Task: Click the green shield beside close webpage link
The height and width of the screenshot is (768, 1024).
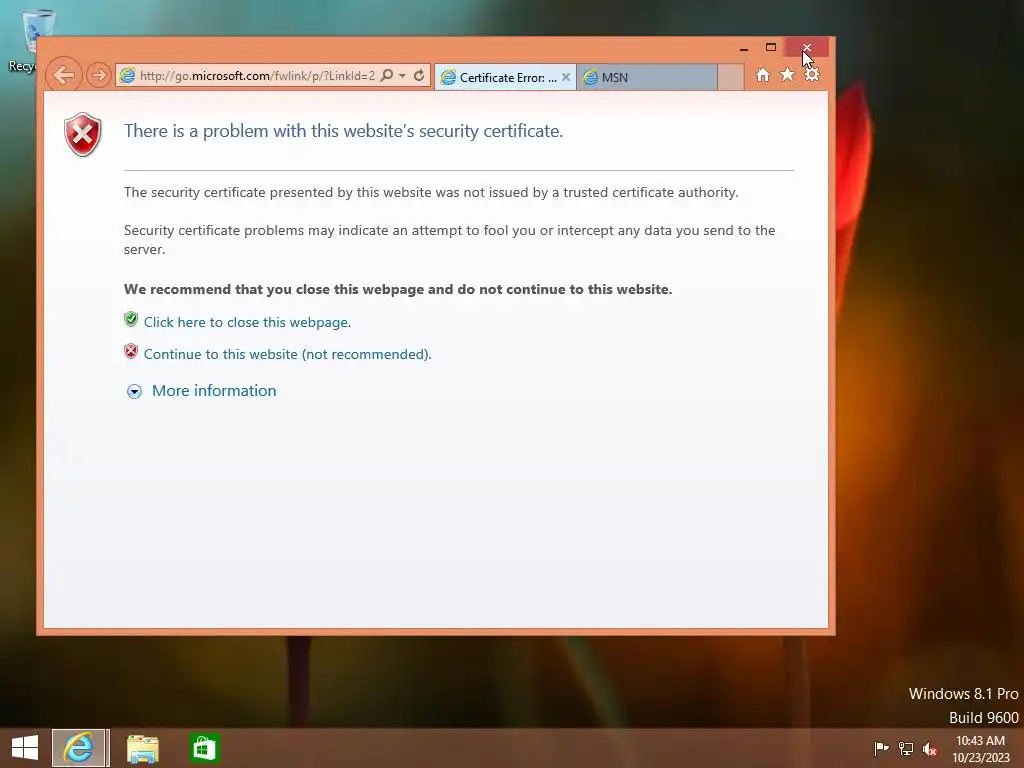Action: pos(131,319)
